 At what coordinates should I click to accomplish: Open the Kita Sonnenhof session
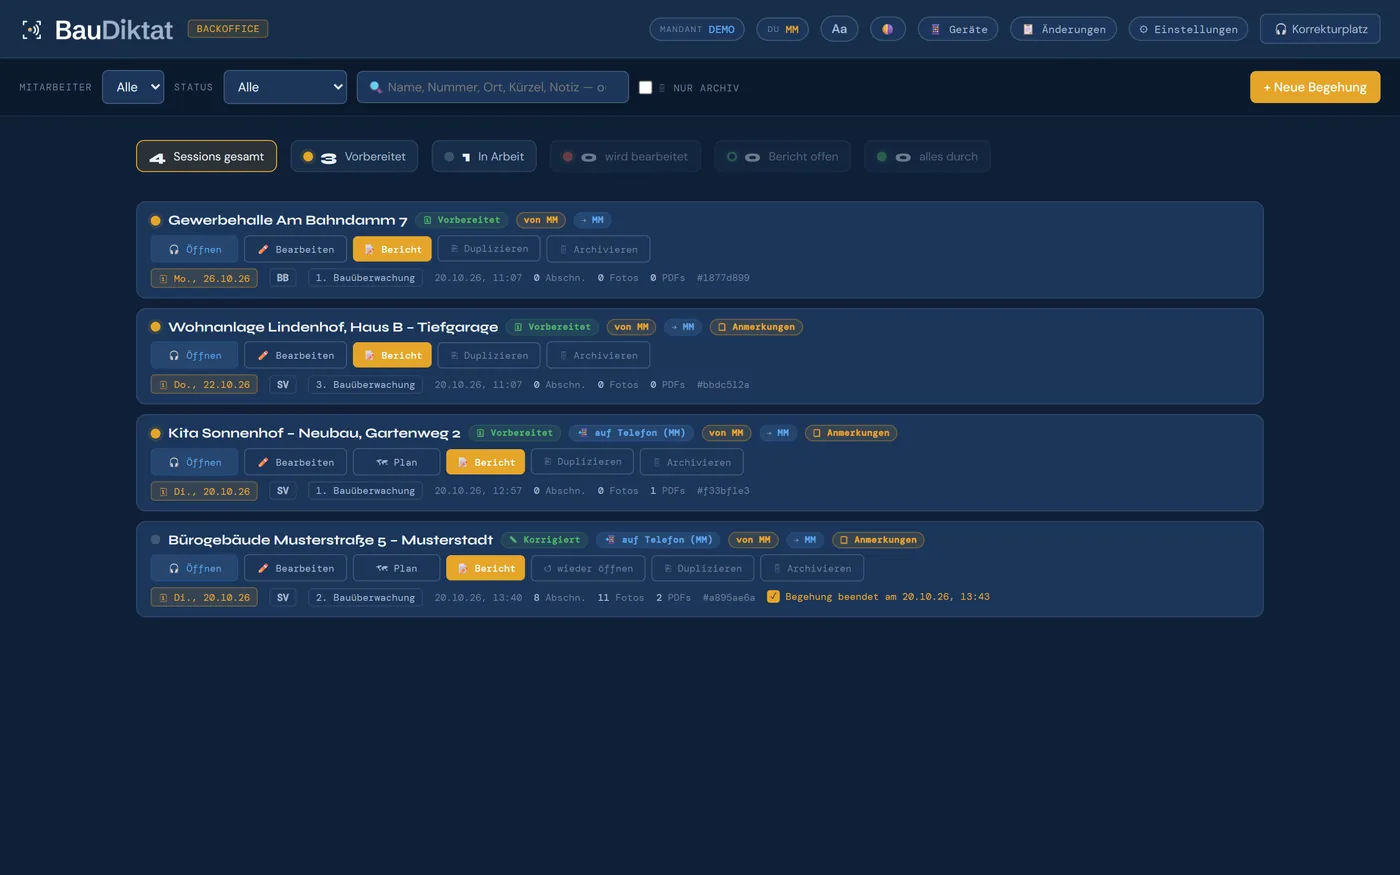tap(194, 462)
